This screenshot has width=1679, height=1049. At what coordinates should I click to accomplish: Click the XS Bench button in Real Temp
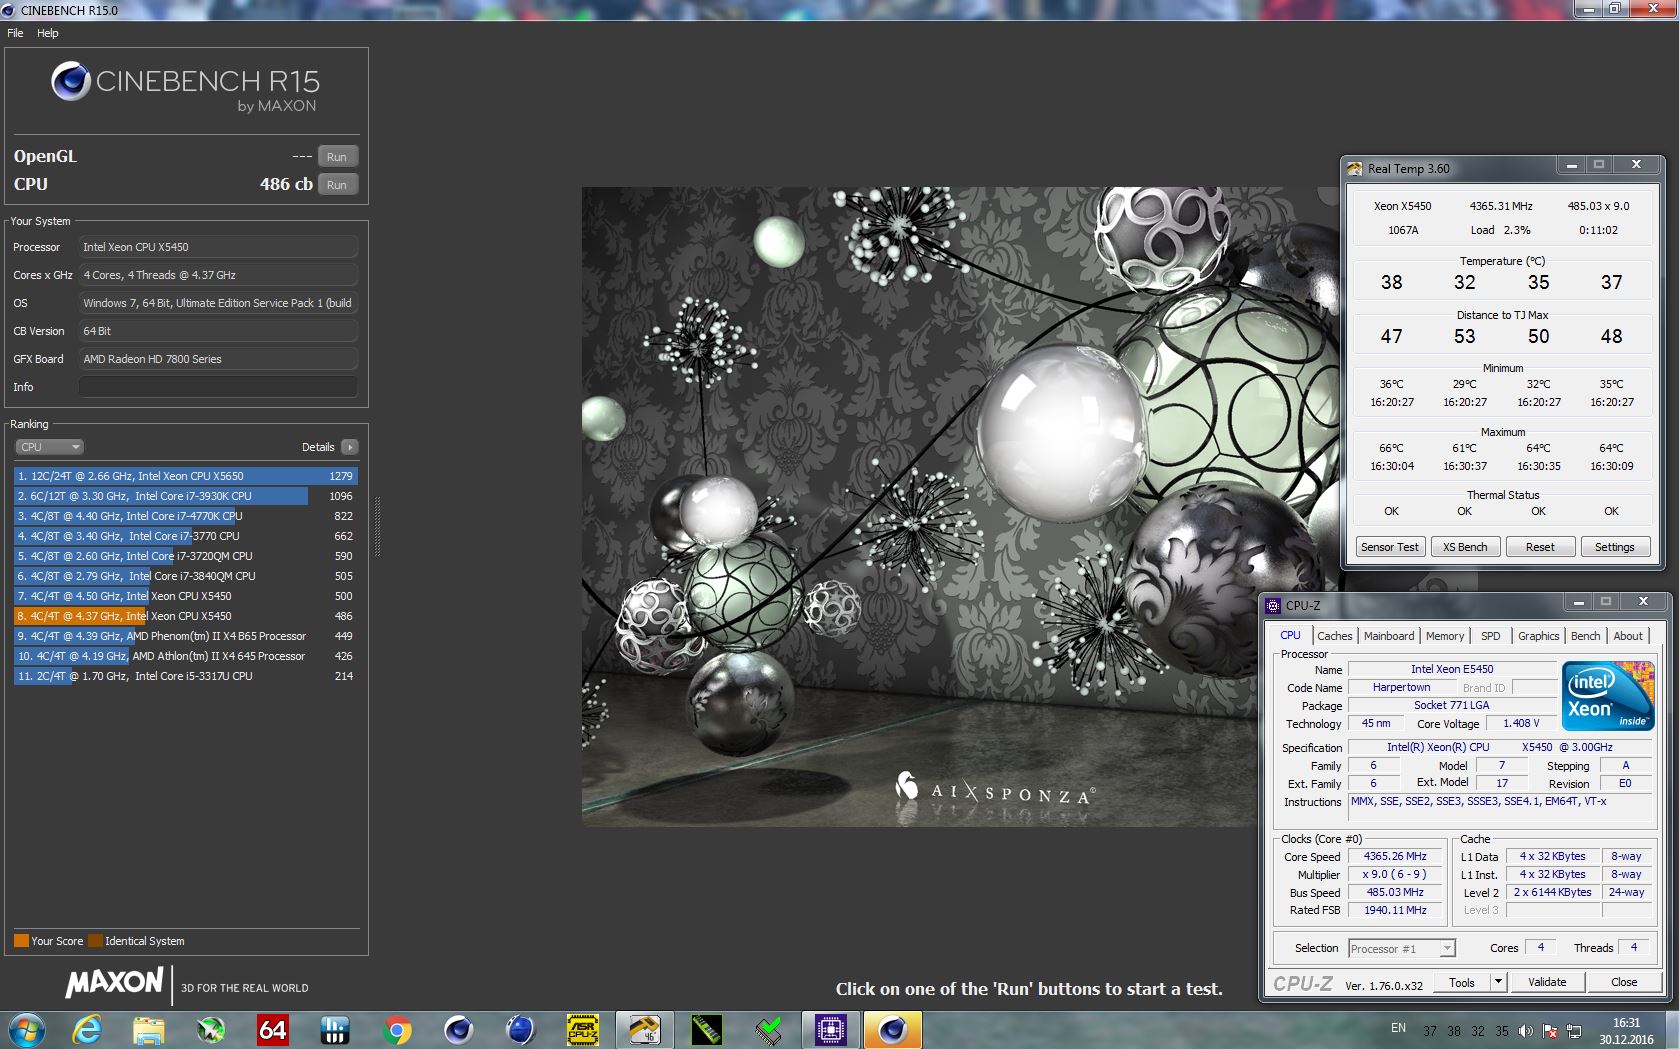coord(1465,547)
